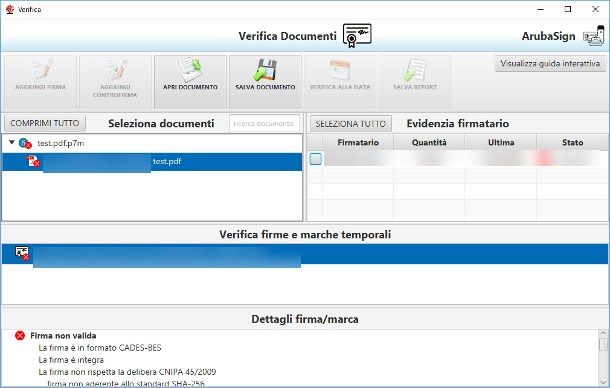
Task: Select the 'Firma non valida' detail line
Action: coord(63,335)
